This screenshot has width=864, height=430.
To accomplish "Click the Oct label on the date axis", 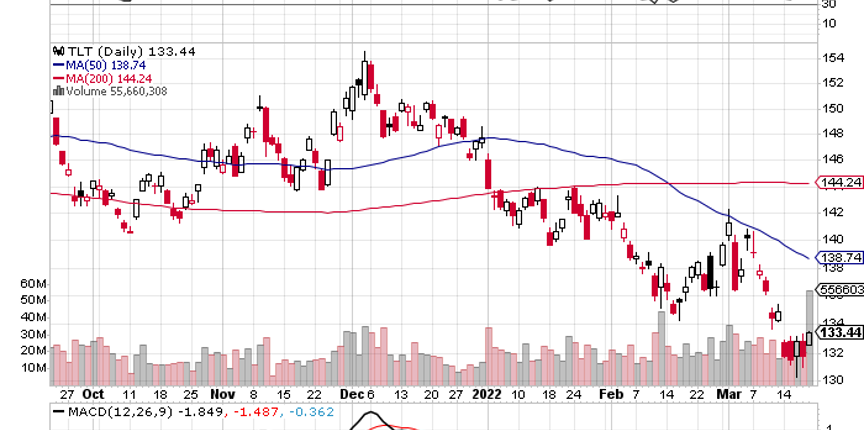I will tap(94, 394).
